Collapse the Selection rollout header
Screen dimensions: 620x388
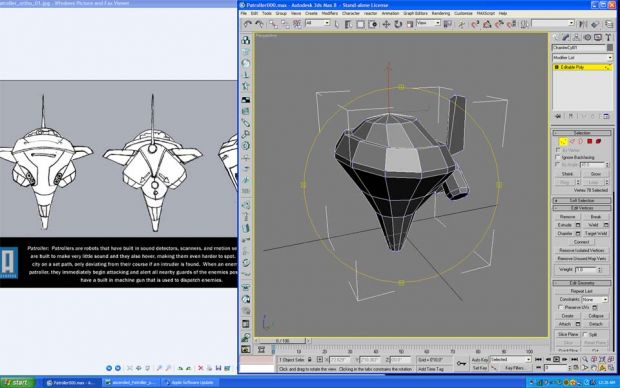coord(582,133)
